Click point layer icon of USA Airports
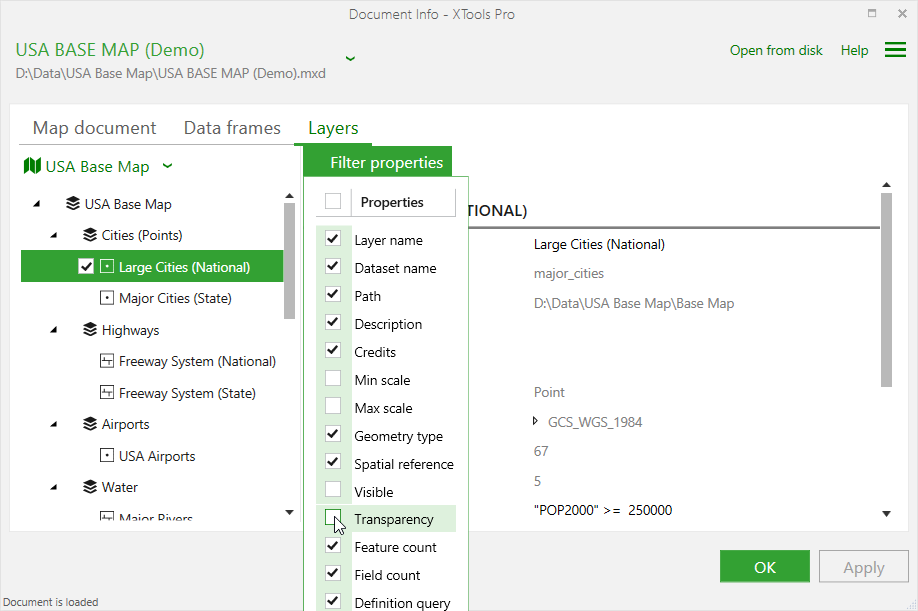Image resolution: width=918 pixels, height=611 pixels. coord(107,455)
